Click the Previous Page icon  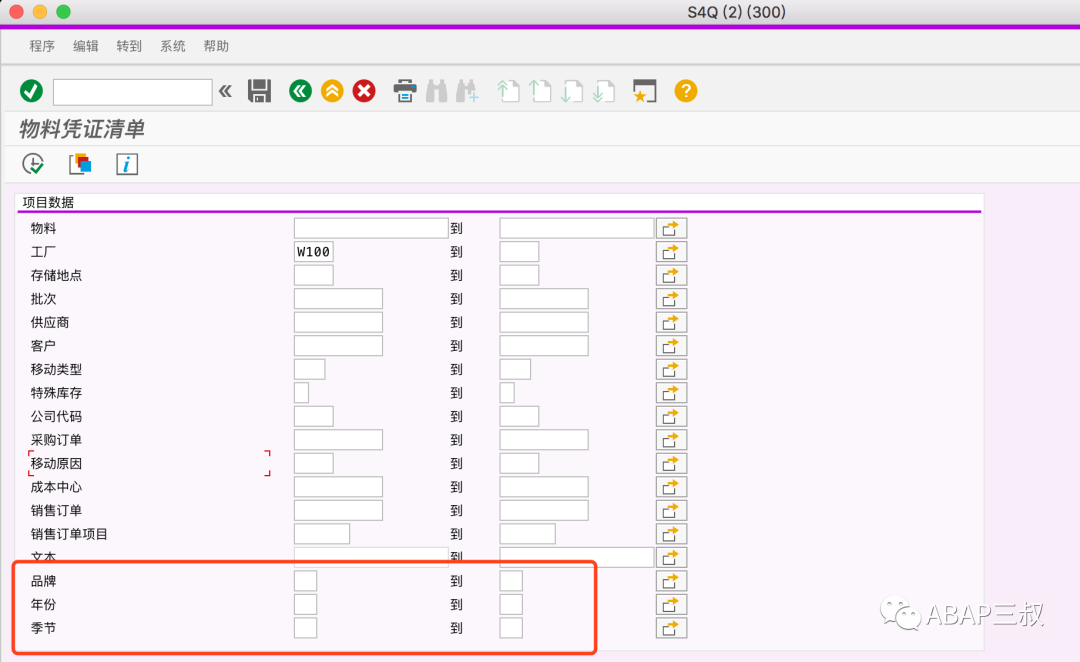[x=540, y=91]
